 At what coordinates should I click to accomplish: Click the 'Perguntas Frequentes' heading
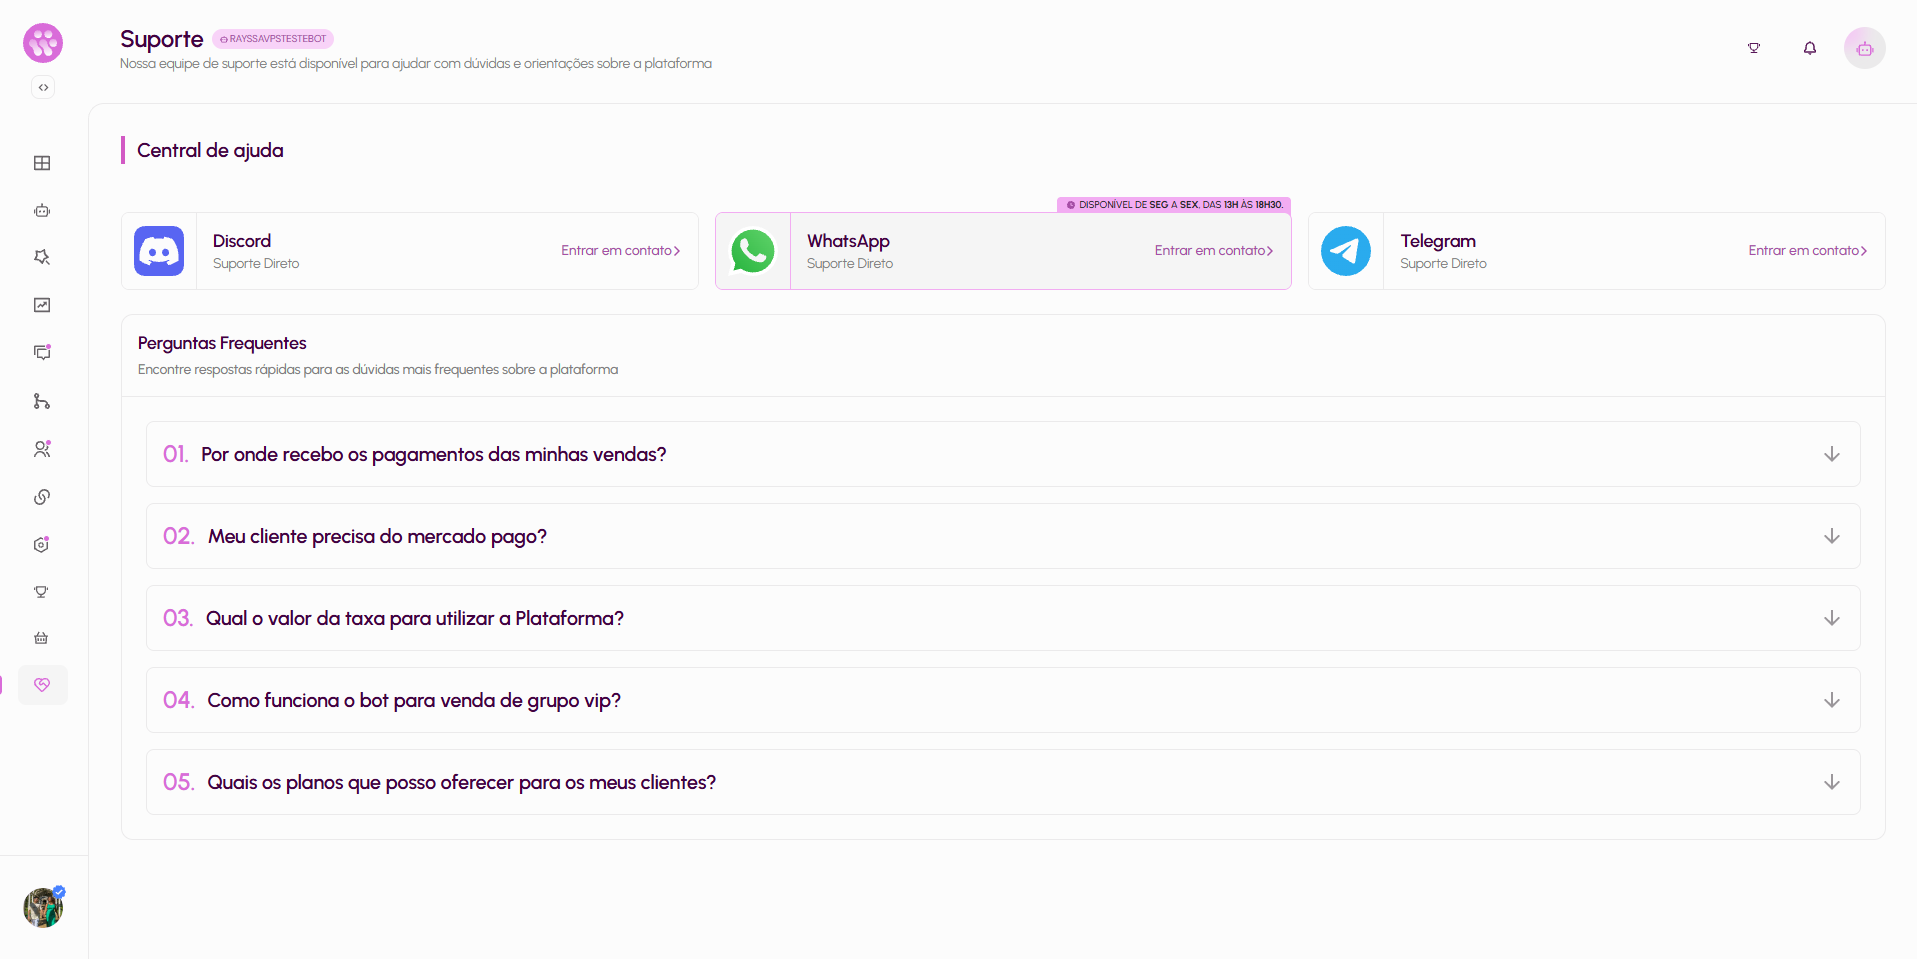click(222, 343)
